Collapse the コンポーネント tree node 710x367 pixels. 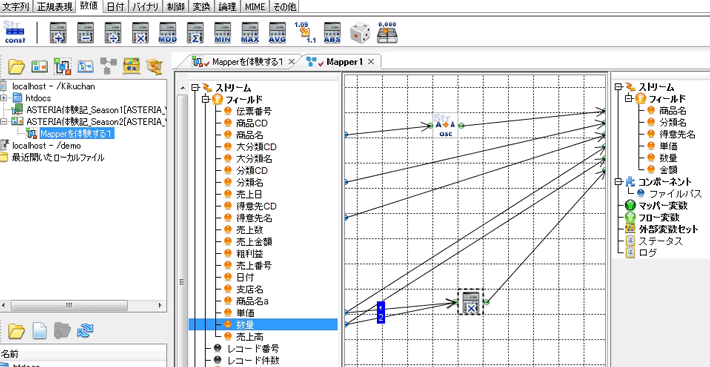[x=619, y=181]
